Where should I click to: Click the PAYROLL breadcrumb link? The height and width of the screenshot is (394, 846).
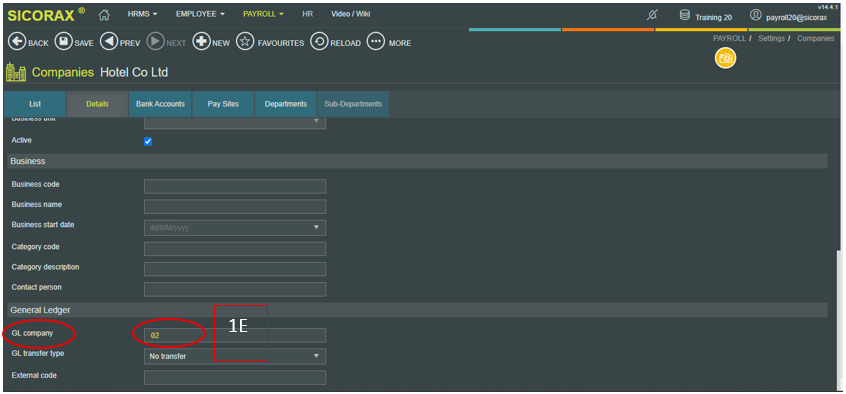[729, 38]
